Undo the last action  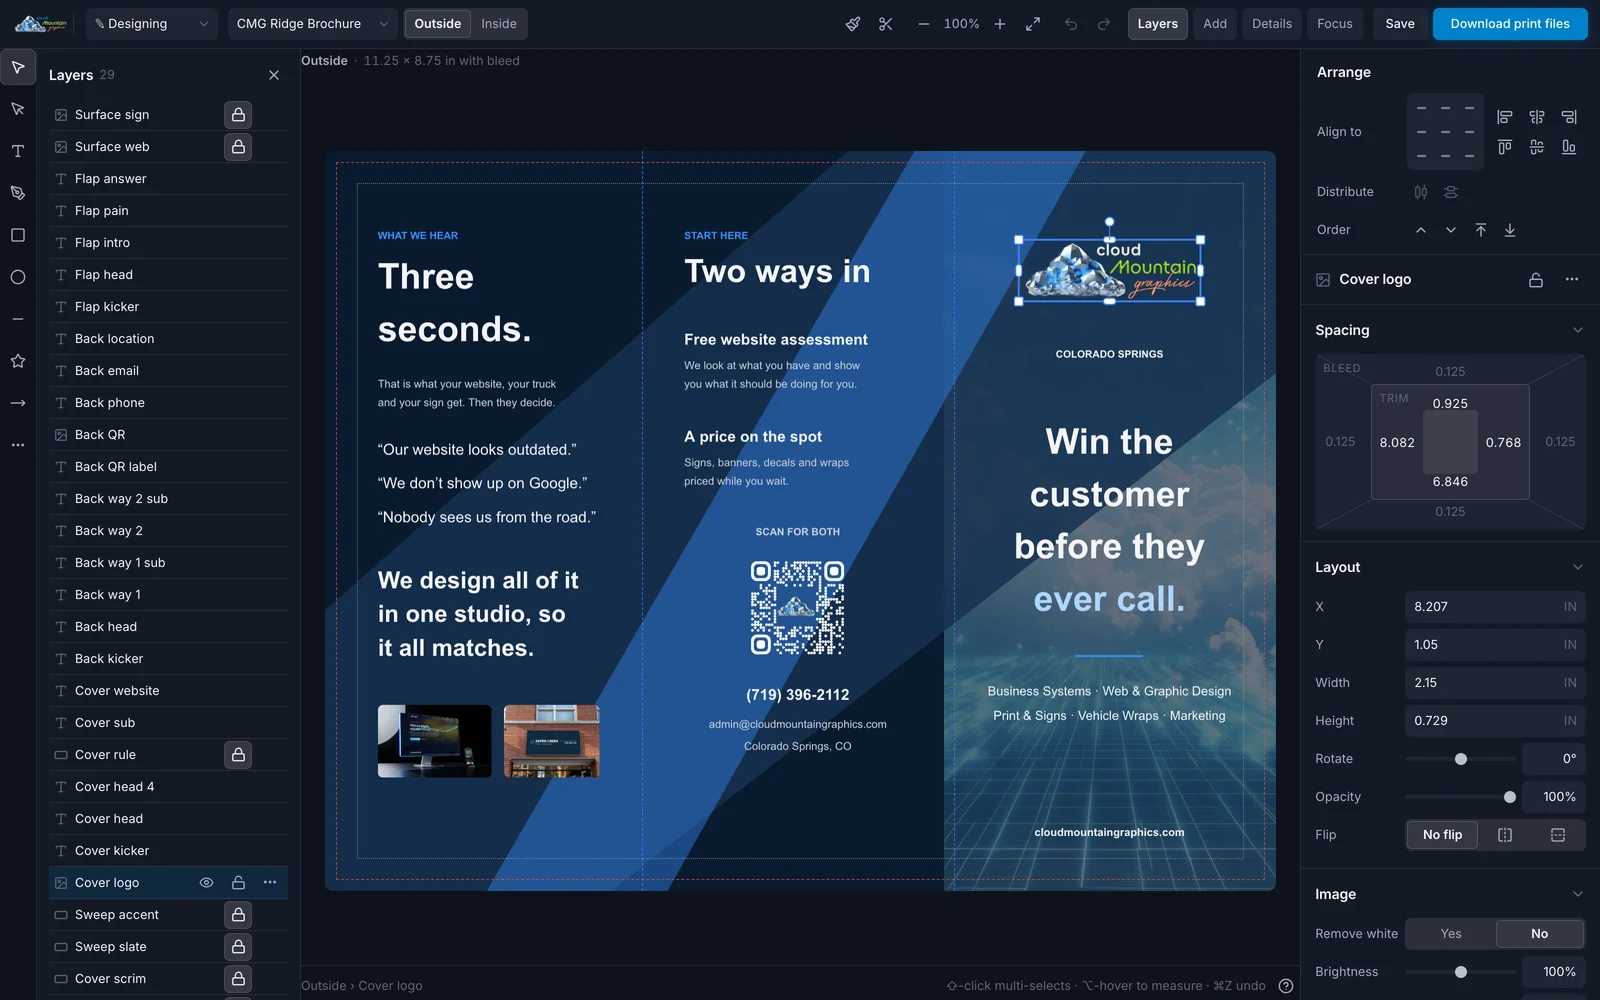pyautogui.click(x=1071, y=24)
